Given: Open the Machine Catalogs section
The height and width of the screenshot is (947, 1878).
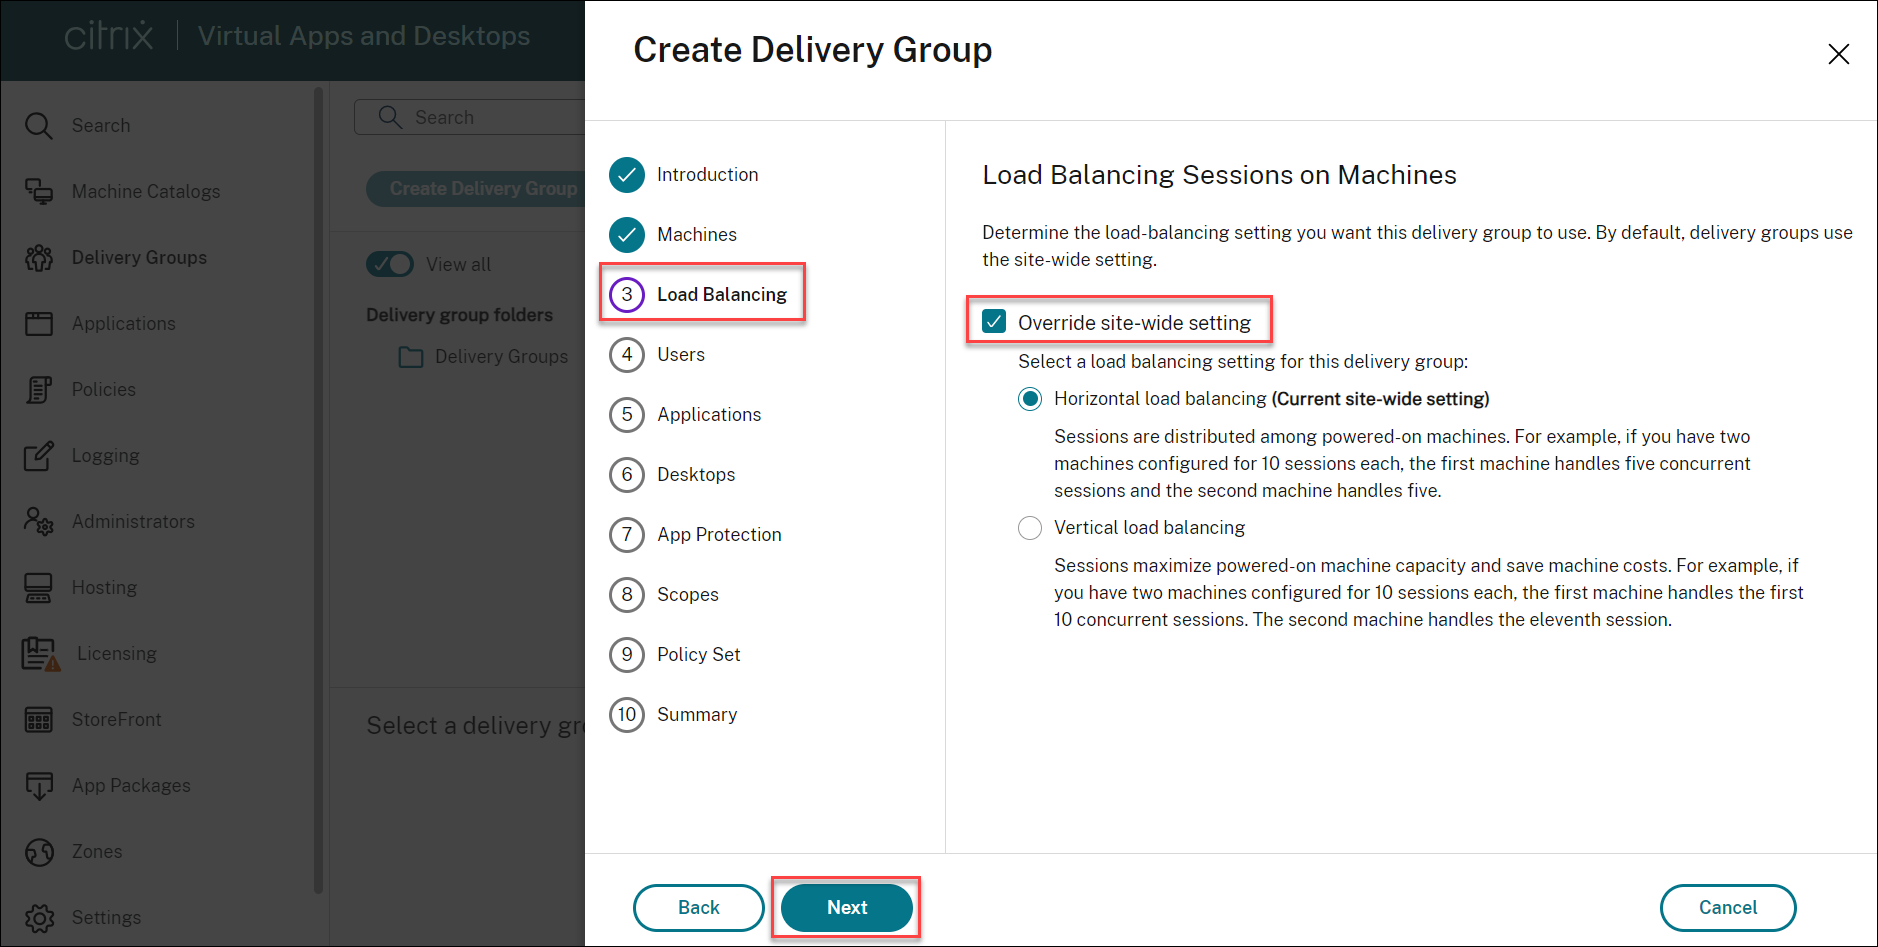Looking at the screenshot, I should pos(145,191).
